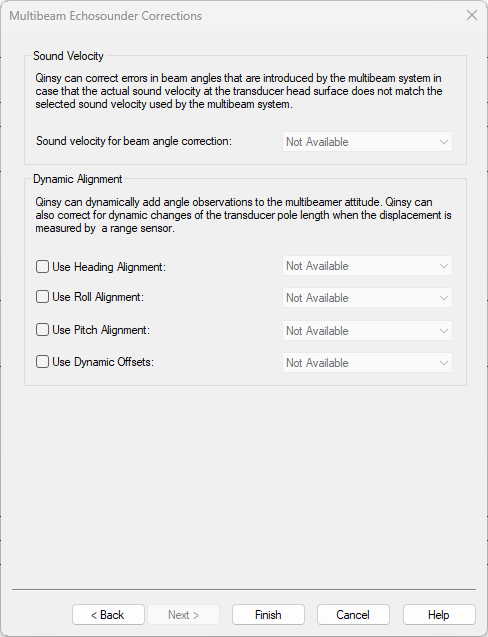Open the Help for this dialog

[439, 615]
